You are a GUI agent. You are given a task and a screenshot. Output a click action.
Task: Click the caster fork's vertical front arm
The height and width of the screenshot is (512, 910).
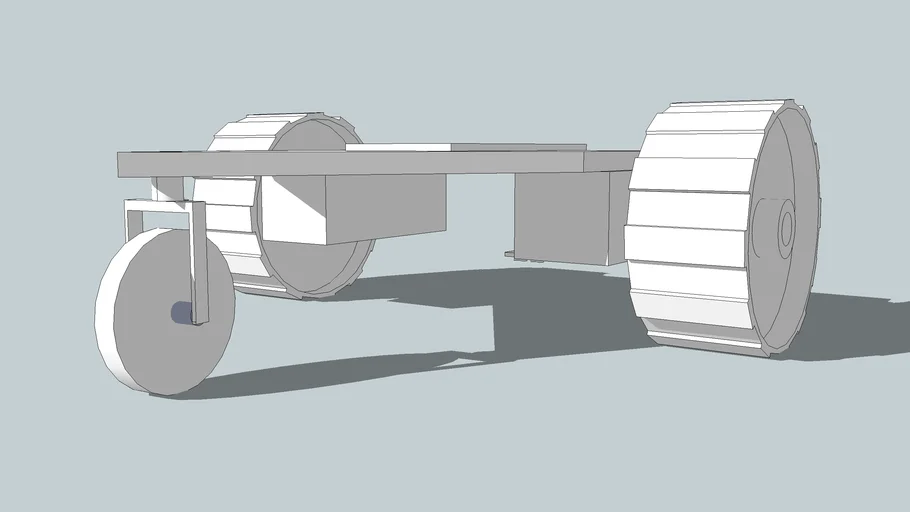tap(199, 262)
